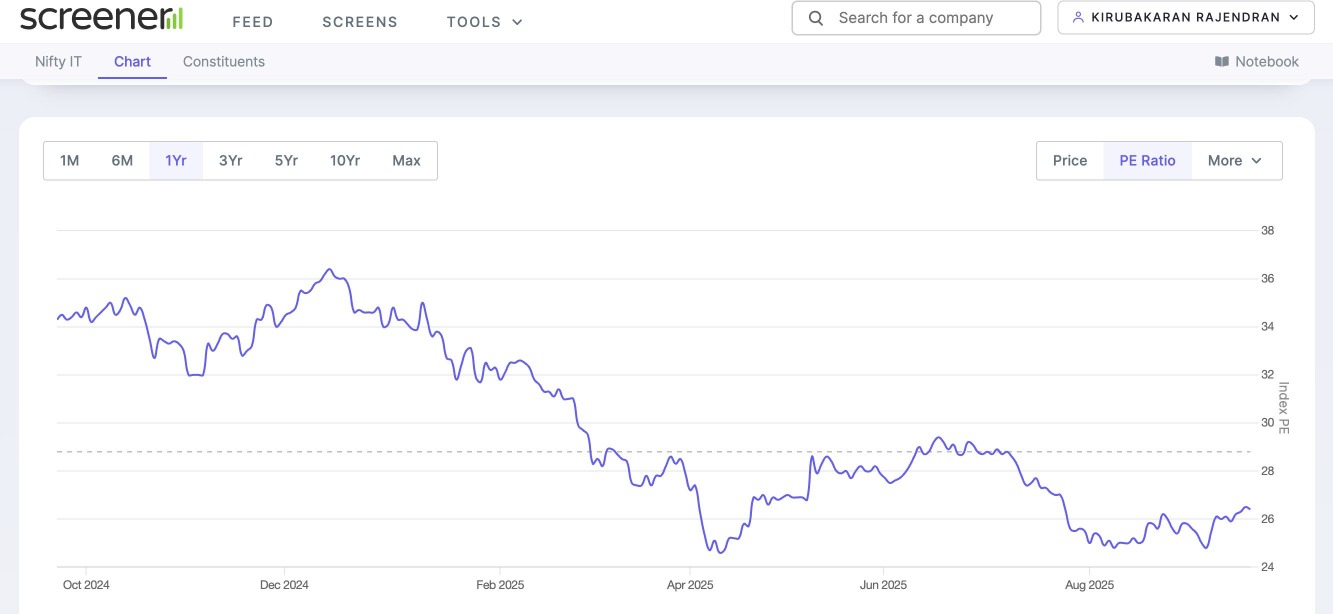The width and height of the screenshot is (1333, 614).
Task: Click the user profile icon
Action: coord(1078,18)
